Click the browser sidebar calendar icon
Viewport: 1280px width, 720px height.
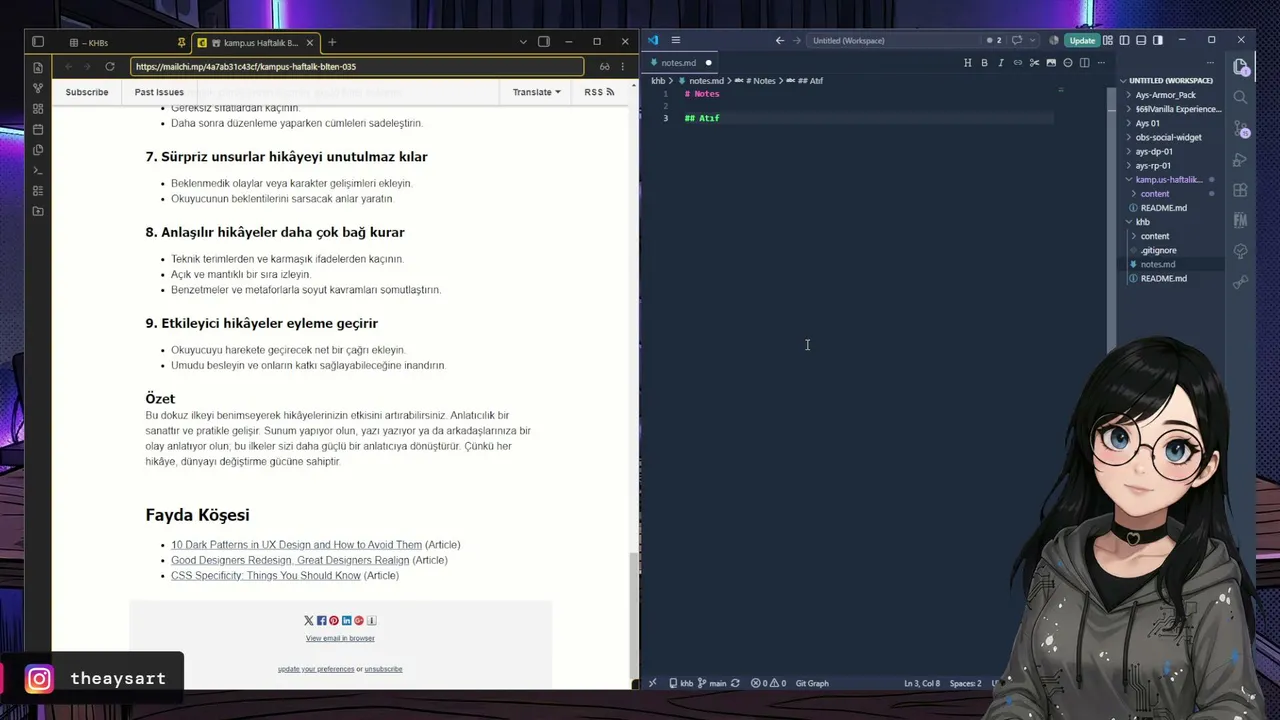(38, 129)
